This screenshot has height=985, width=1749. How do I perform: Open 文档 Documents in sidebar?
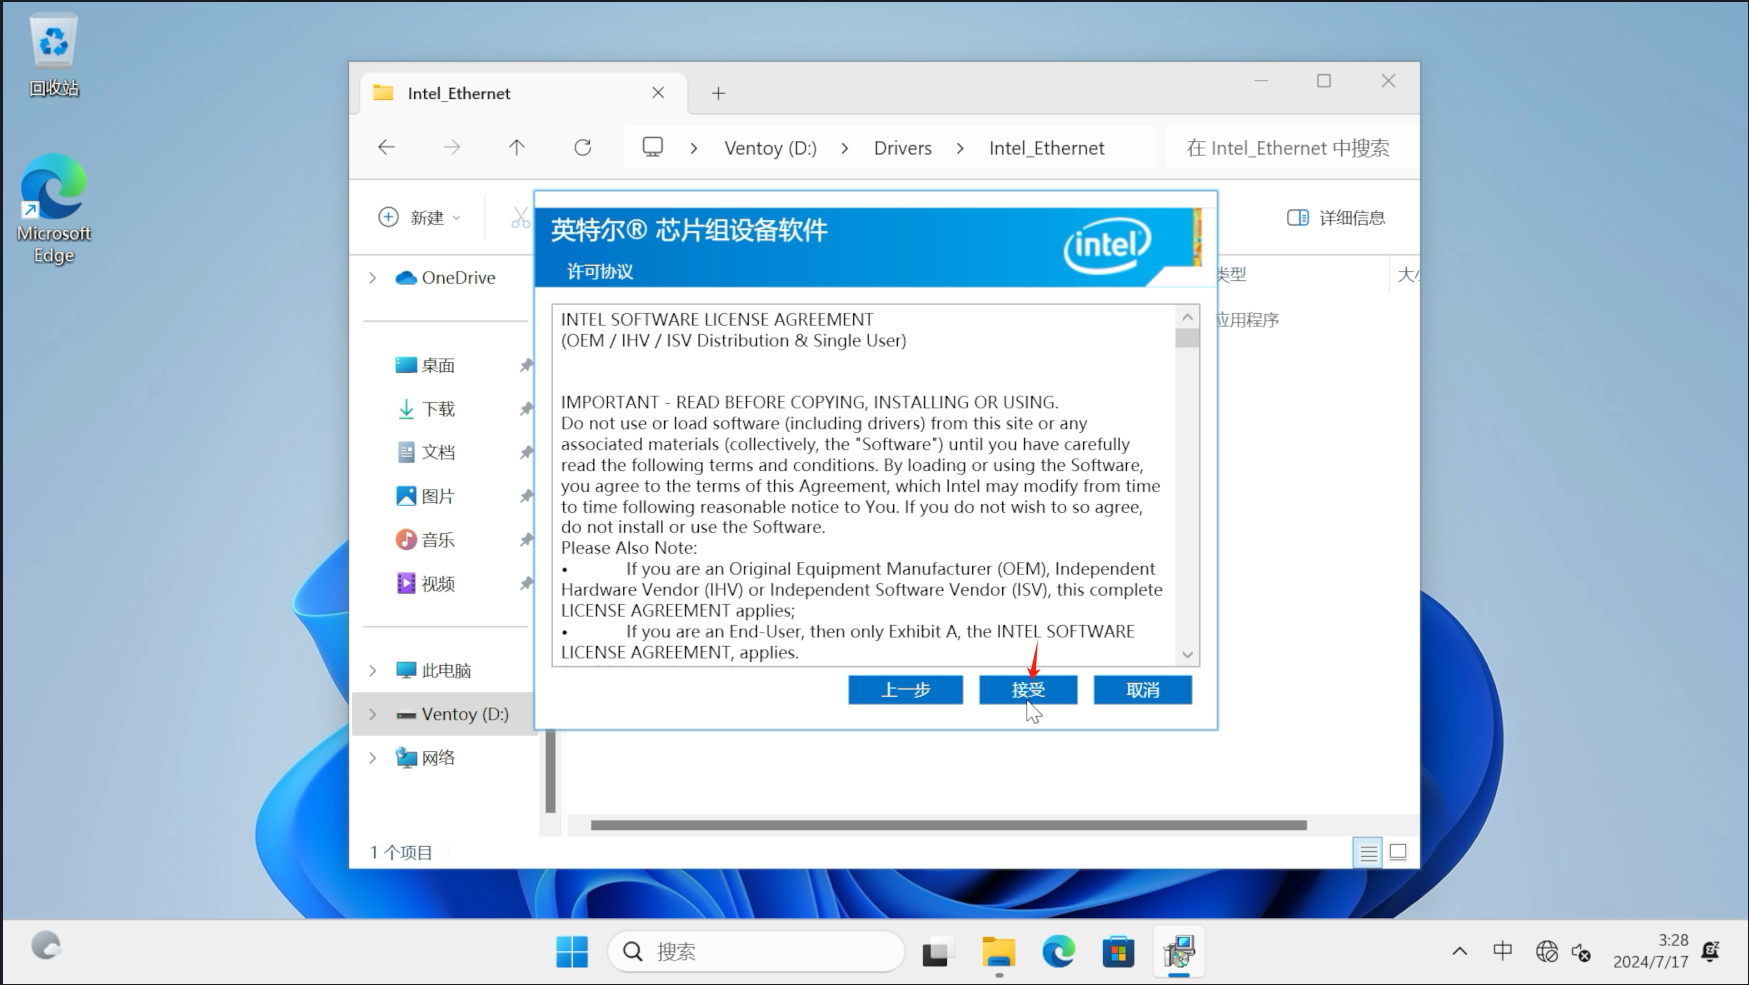[426, 452]
